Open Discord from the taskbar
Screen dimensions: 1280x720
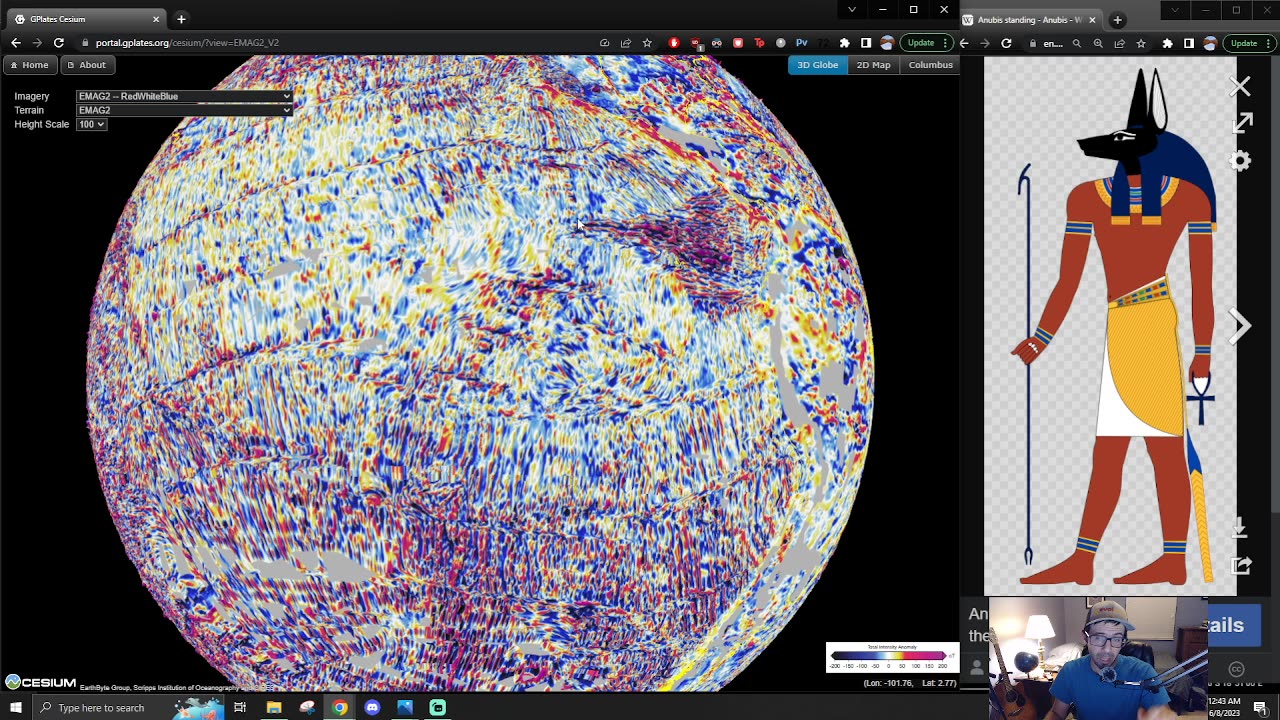click(372, 708)
